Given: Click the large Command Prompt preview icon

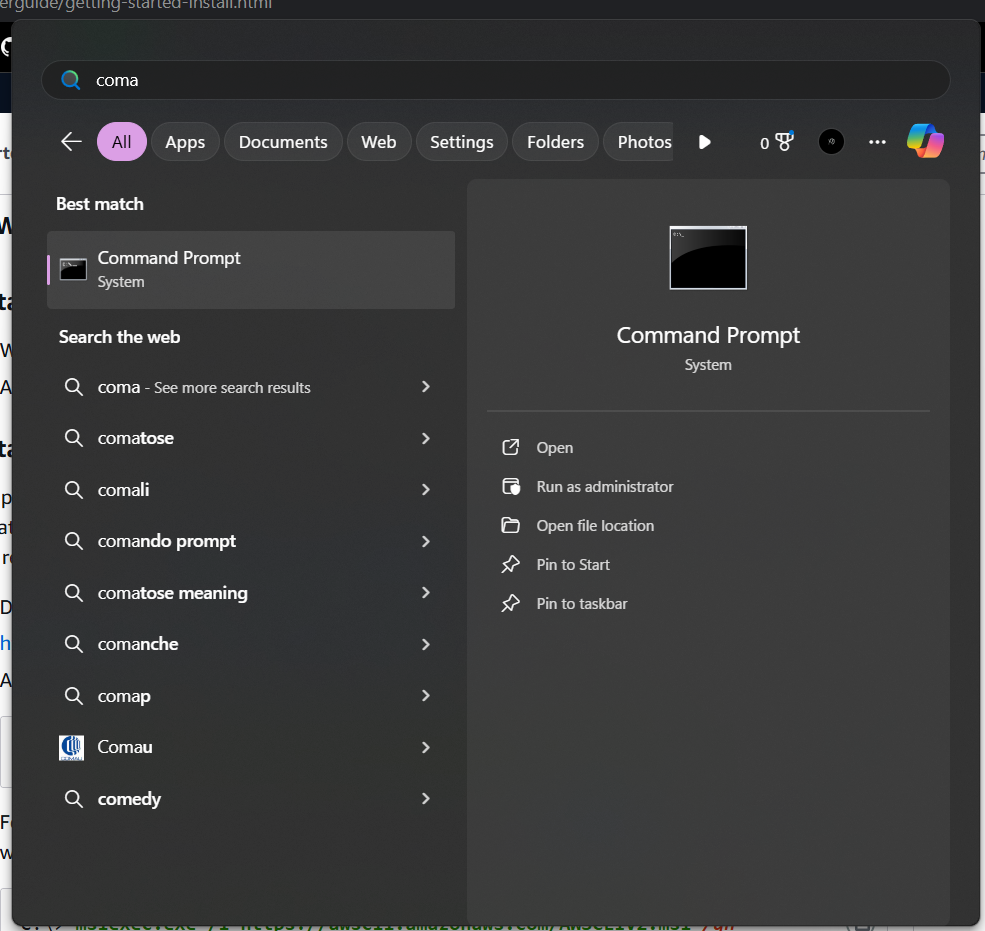Looking at the screenshot, I should click(x=708, y=258).
